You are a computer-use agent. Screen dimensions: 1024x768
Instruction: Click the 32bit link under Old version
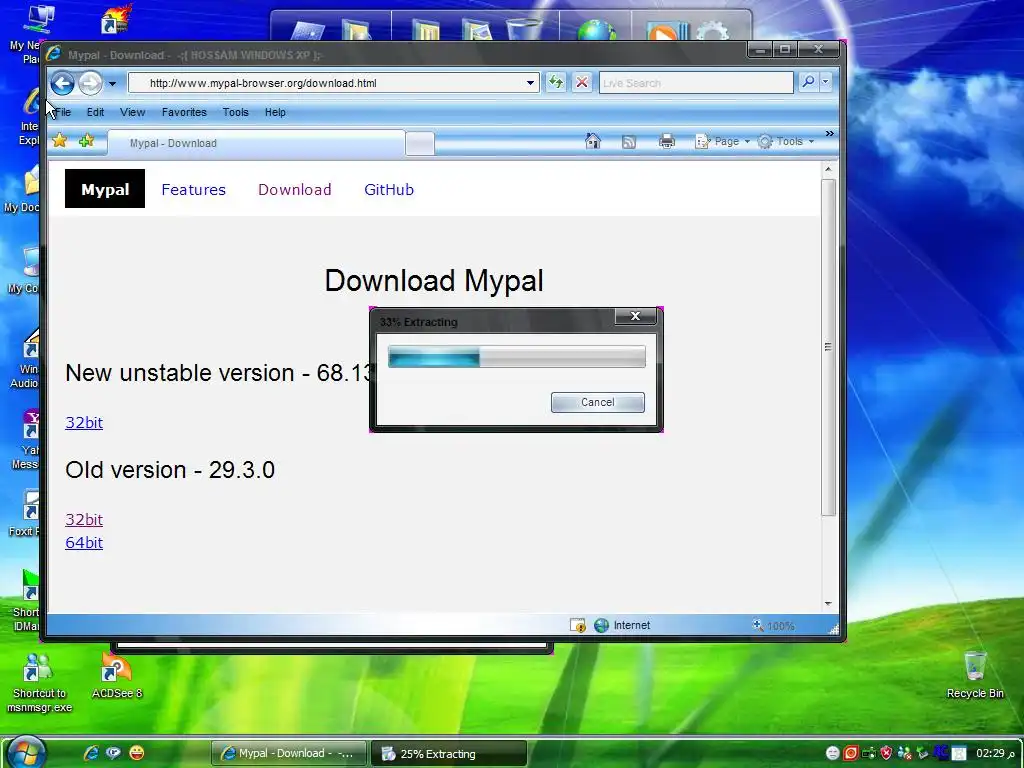click(84, 520)
